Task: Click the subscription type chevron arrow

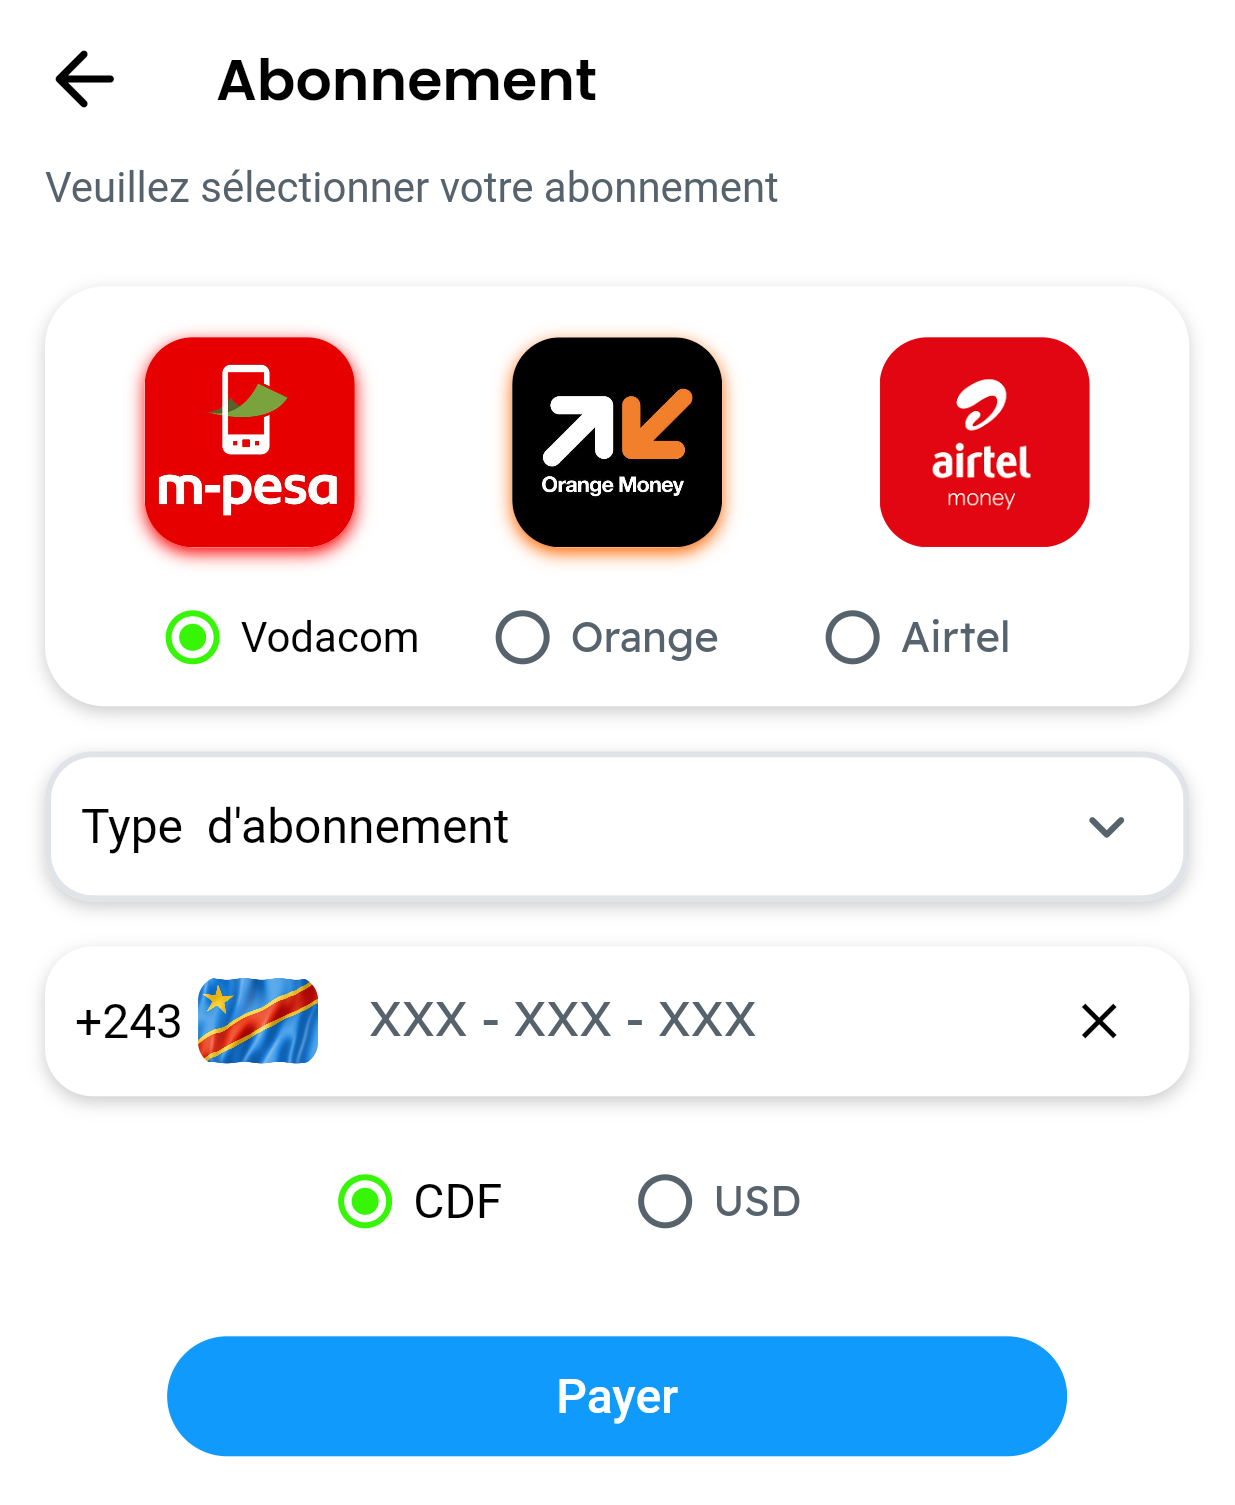Action: 1106,827
